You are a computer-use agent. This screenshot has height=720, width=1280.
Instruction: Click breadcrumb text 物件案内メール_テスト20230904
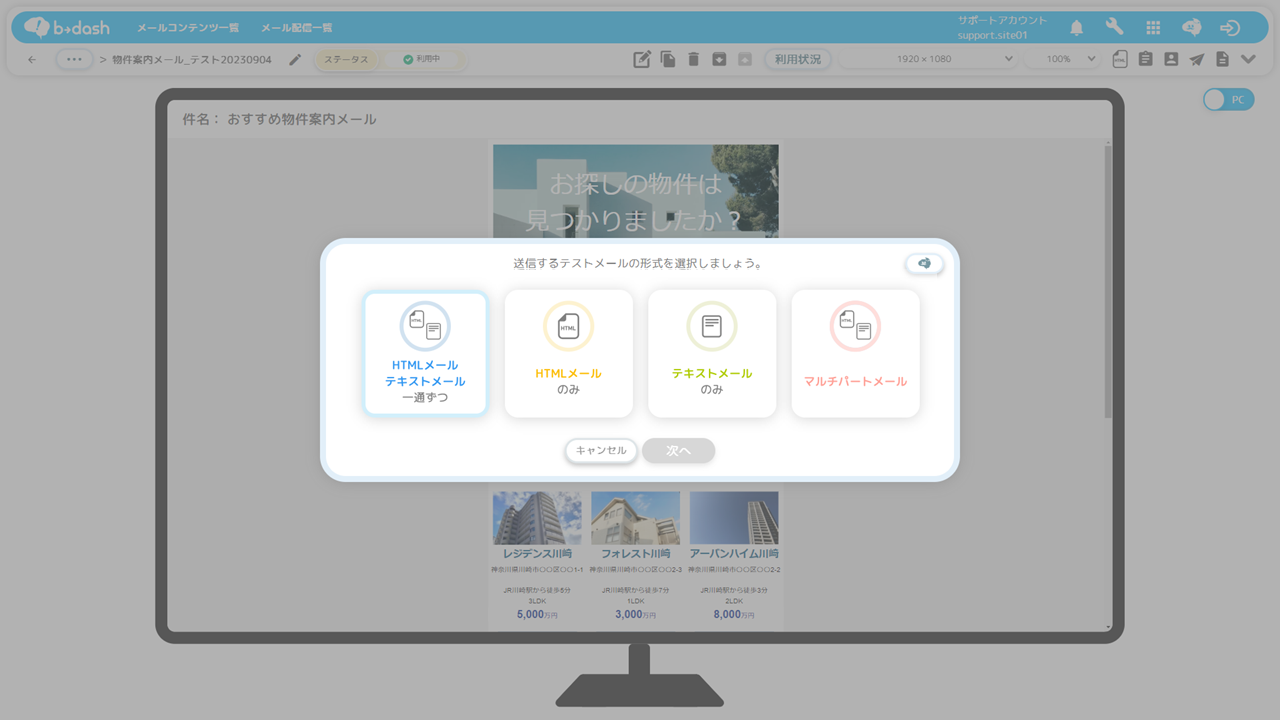tap(192, 60)
